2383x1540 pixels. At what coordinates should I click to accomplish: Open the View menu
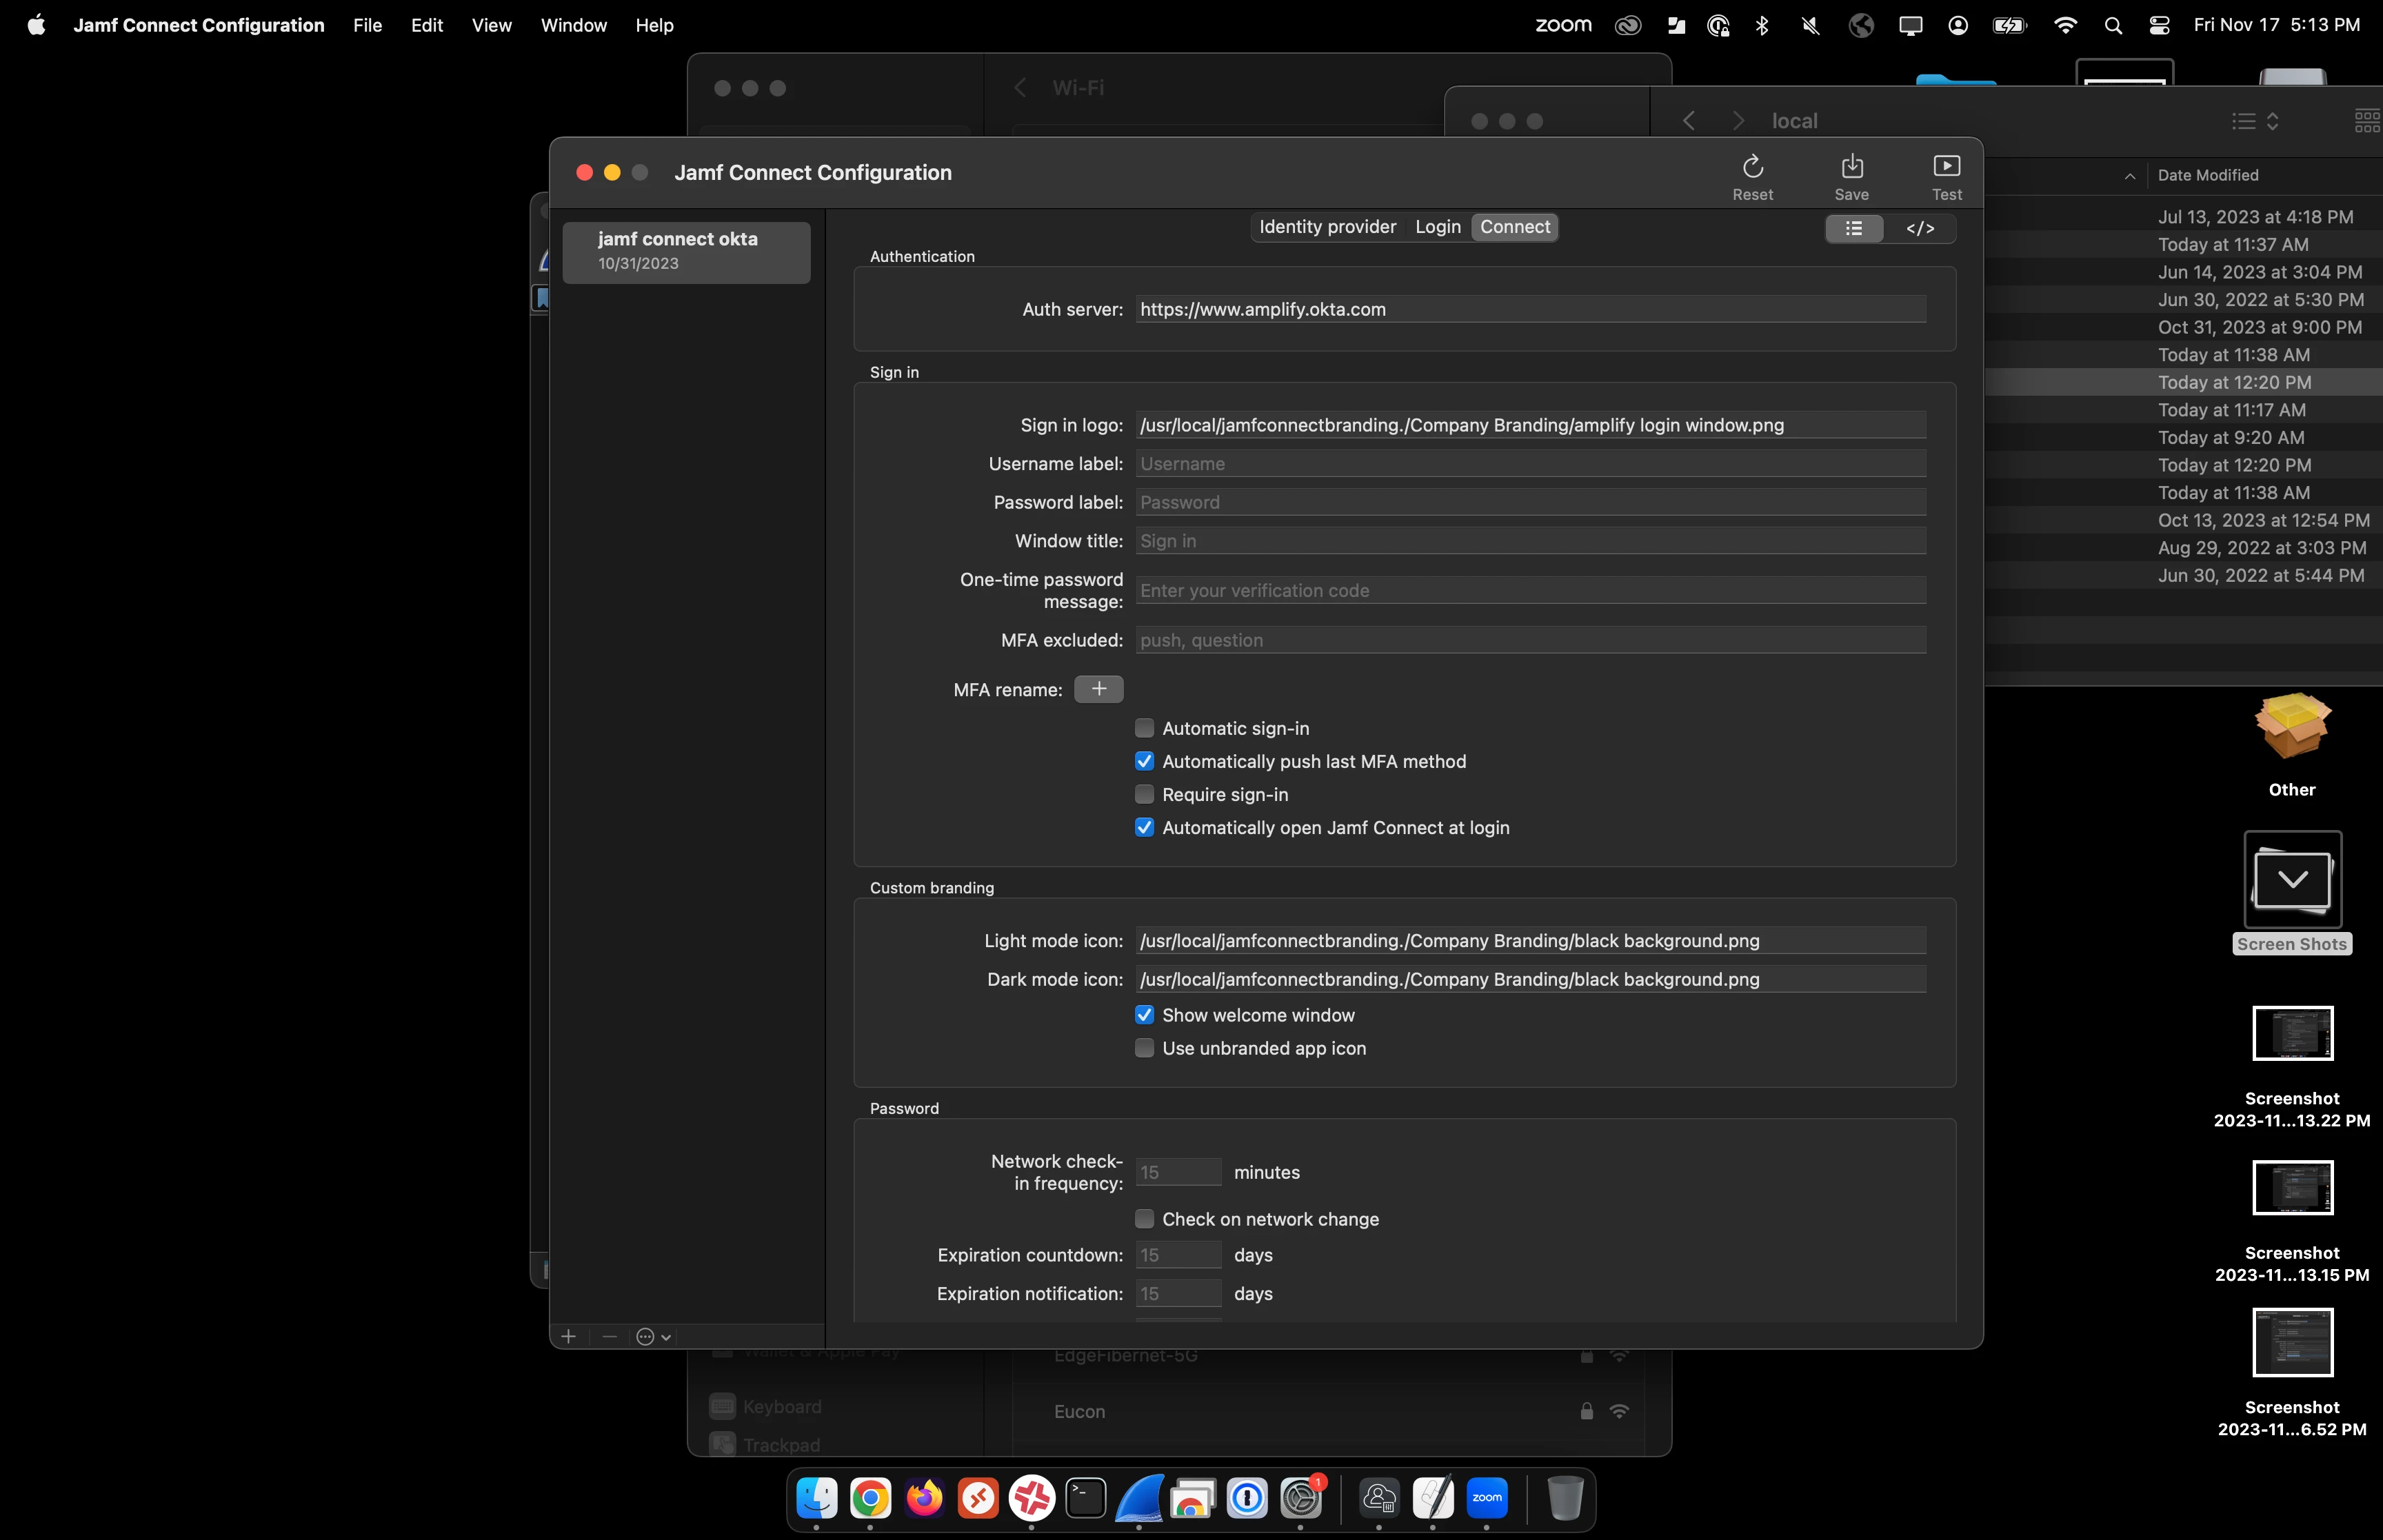click(x=491, y=25)
